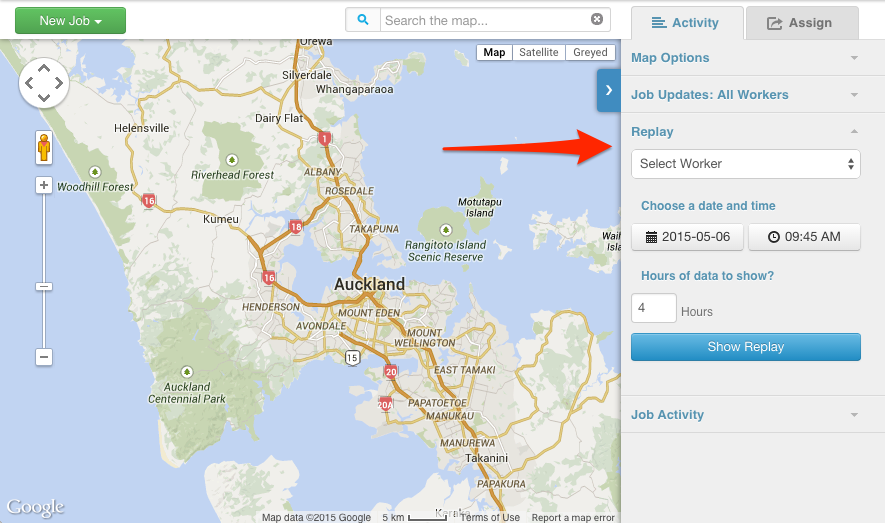Open the time picker showing 09:45 AM

[804, 237]
